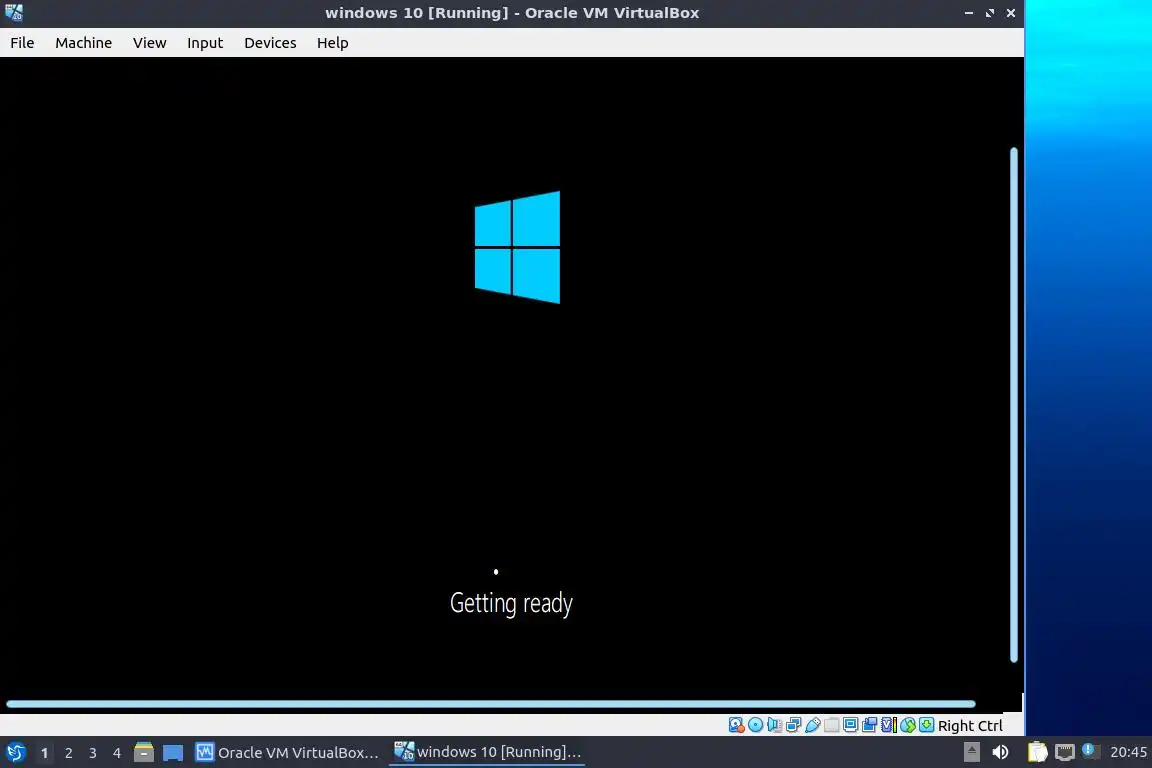Screen dimensions: 1152x768
Task: Open the Lubuntu start menu
Action: click(15, 752)
